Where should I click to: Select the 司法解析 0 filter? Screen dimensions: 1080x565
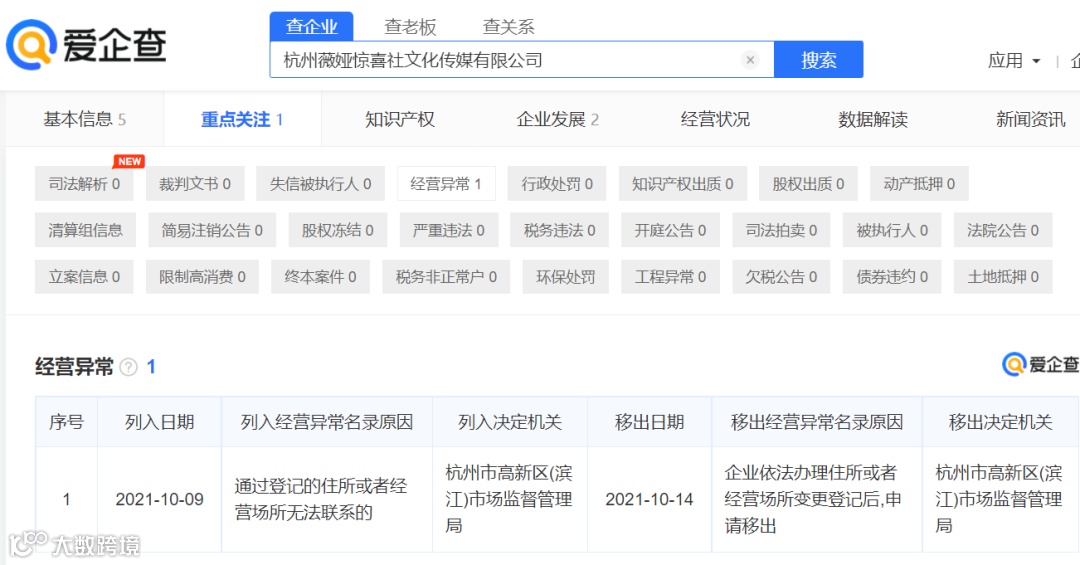point(84,184)
